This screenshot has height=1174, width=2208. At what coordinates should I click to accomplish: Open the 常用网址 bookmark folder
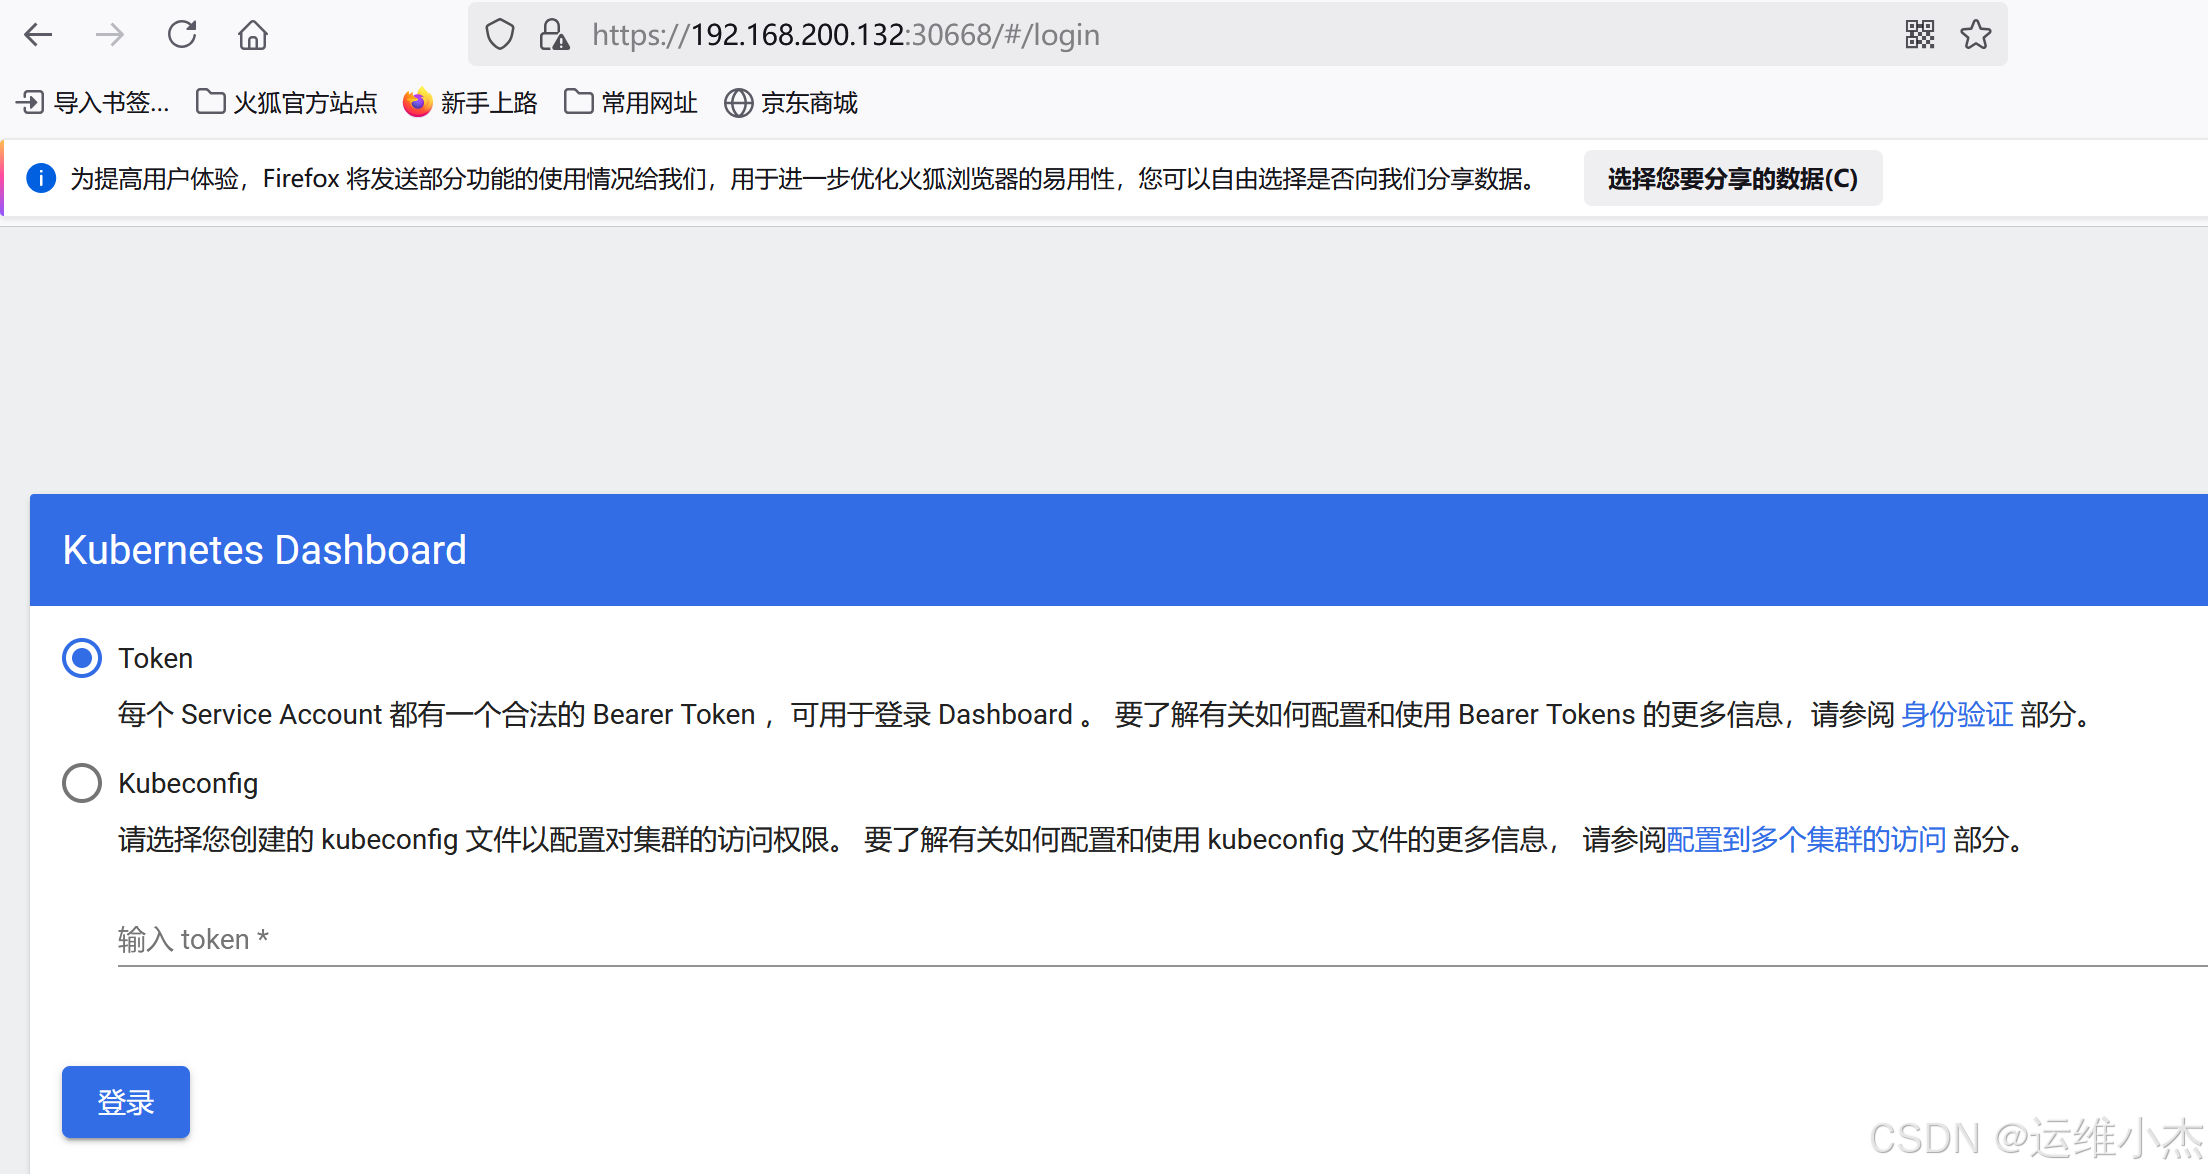click(x=631, y=103)
